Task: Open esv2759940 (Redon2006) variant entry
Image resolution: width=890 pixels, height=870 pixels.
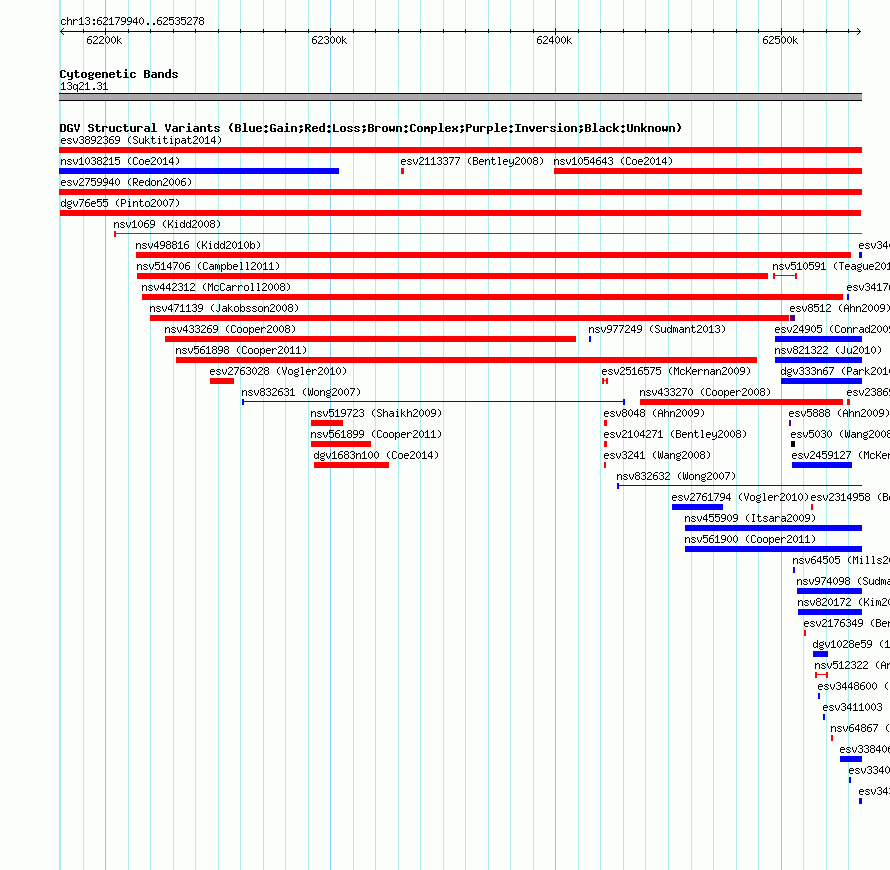Action: click(126, 182)
